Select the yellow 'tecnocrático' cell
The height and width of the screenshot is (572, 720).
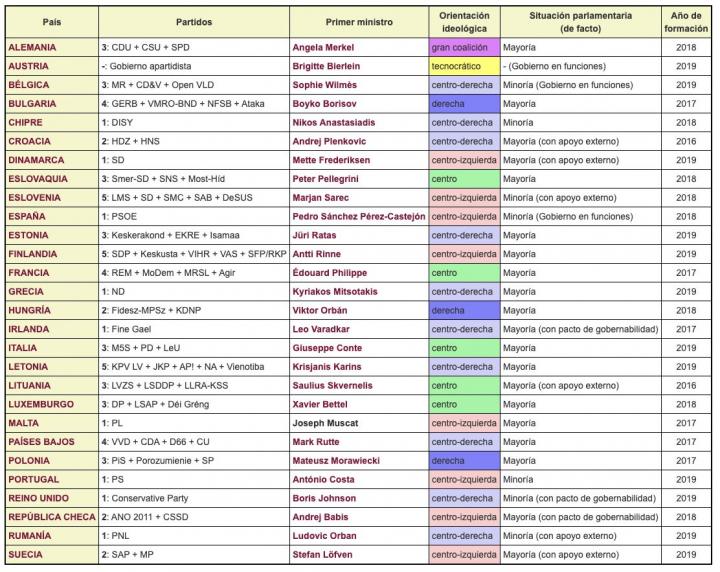tap(463, 66)
